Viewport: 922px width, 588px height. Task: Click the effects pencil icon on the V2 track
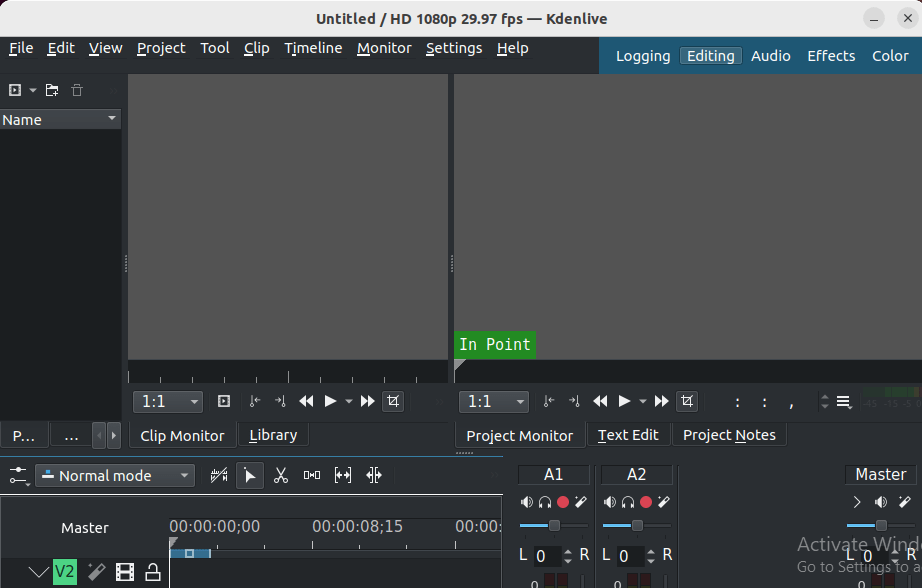(96, 571)
